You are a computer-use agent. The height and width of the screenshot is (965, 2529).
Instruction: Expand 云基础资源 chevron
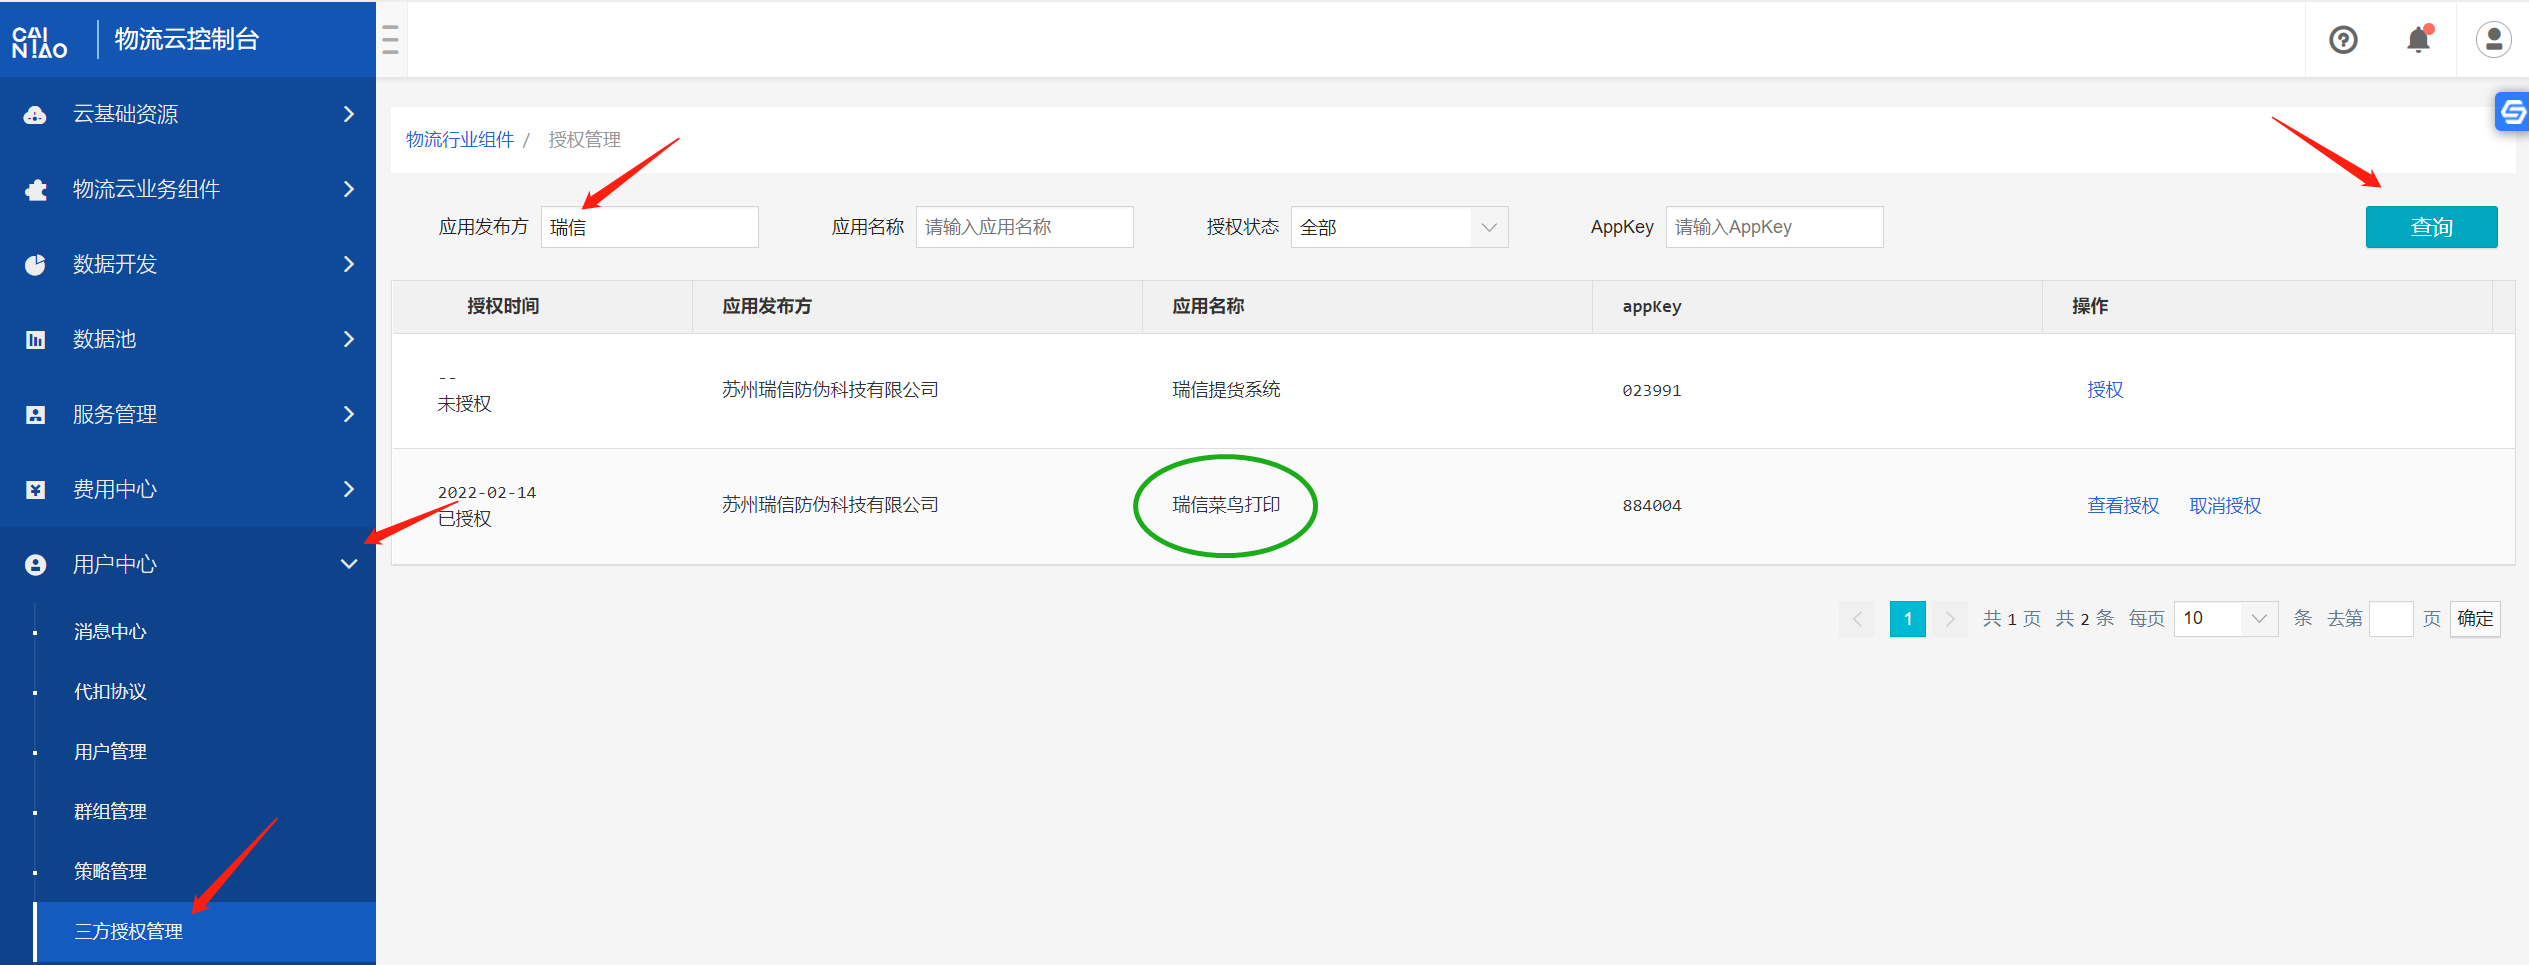(348, 114)
